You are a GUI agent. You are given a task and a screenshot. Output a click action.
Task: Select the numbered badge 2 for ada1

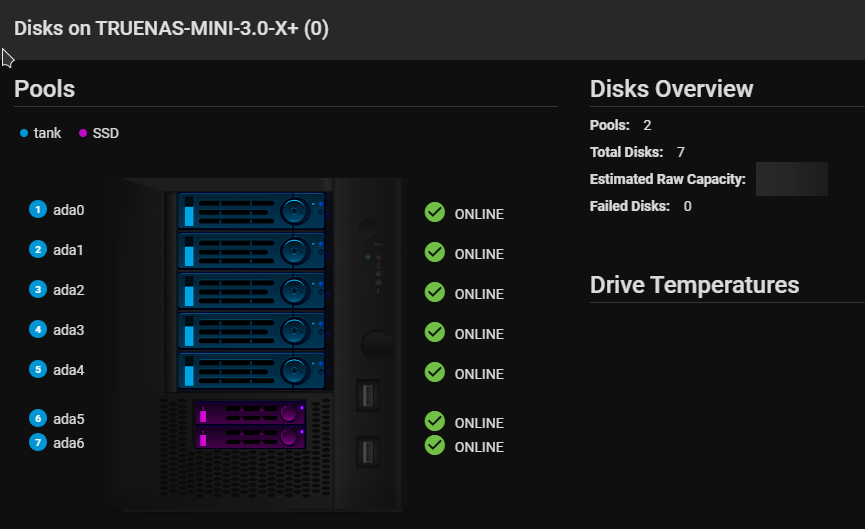pyautogui.click(x=38, y=249)
